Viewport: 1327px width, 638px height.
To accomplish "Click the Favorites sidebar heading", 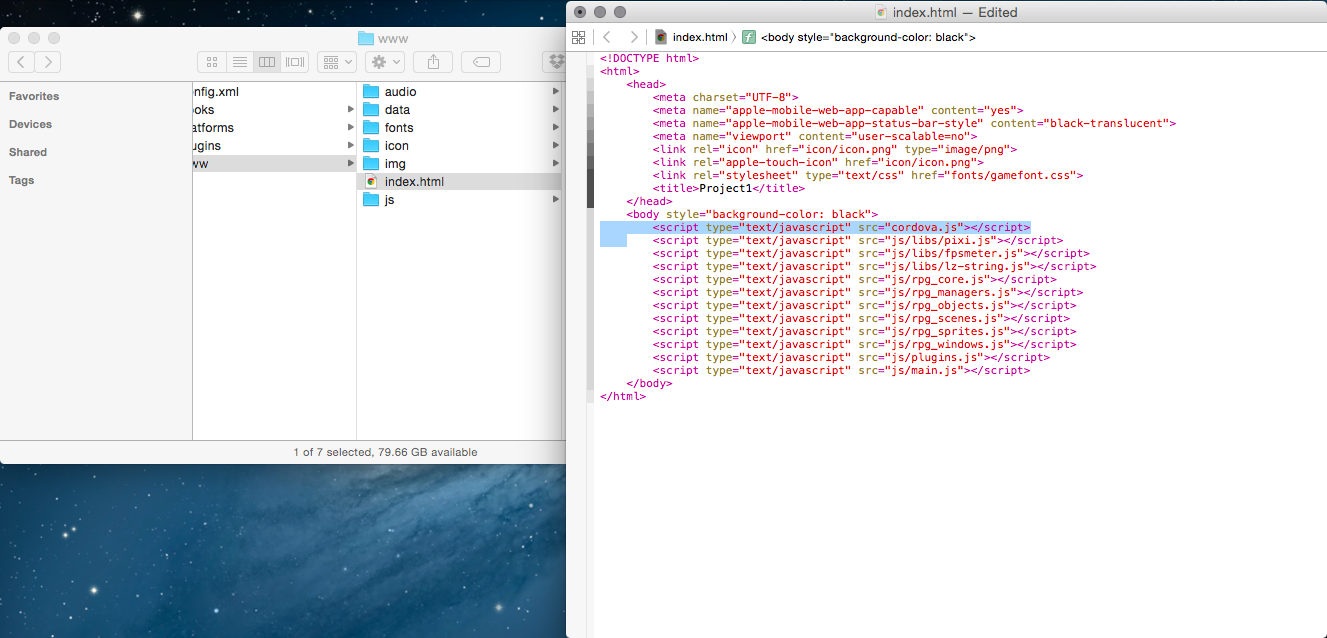I will 34,96.
